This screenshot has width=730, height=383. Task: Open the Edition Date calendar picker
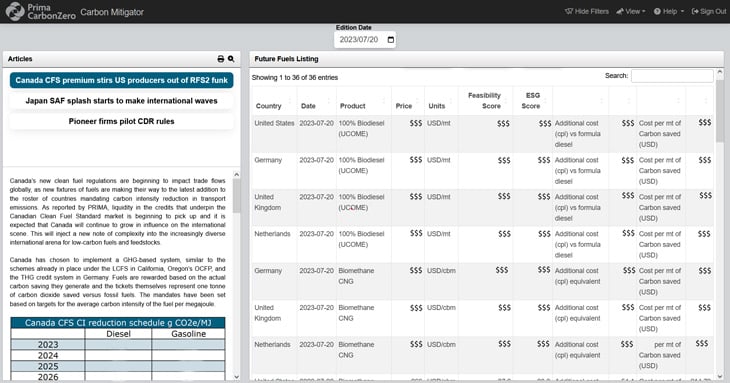point(391,40)
